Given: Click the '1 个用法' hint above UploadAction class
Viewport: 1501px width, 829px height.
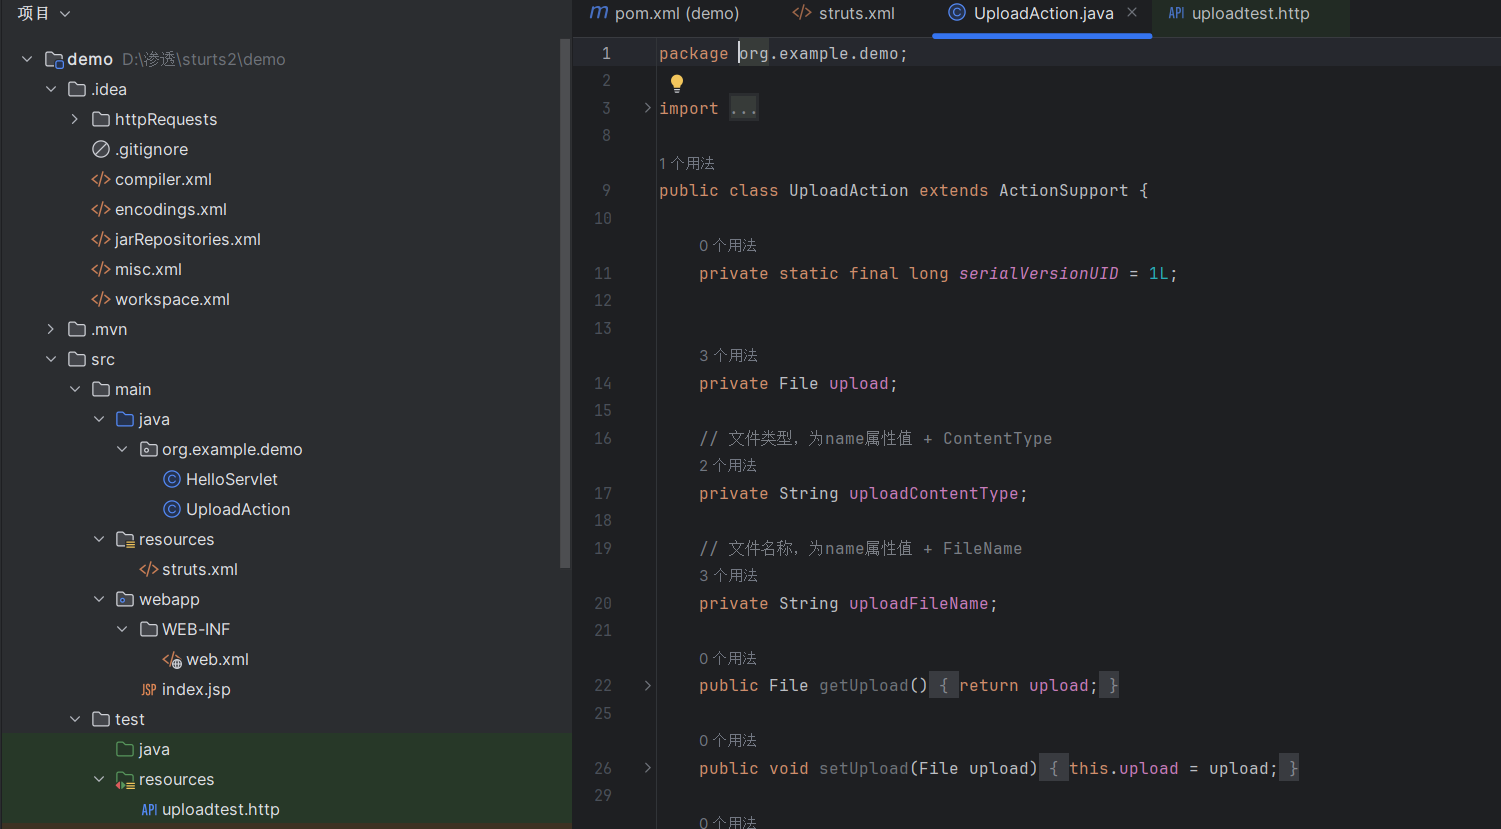Looking at the screenshot, I should pyautogui.click(x=687, y=163).
